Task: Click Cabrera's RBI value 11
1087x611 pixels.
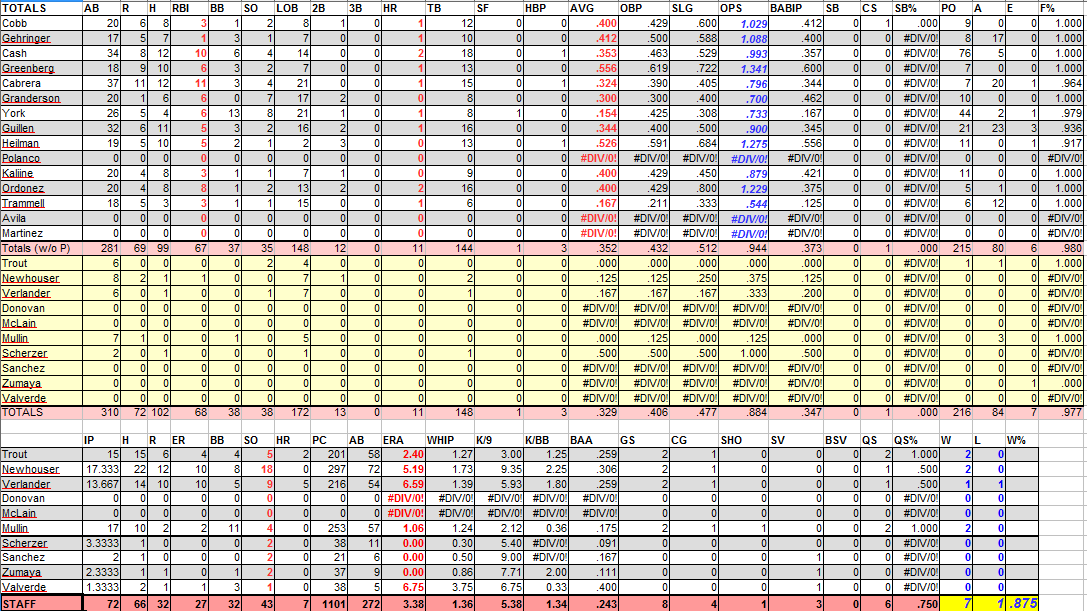Action: 190,83
